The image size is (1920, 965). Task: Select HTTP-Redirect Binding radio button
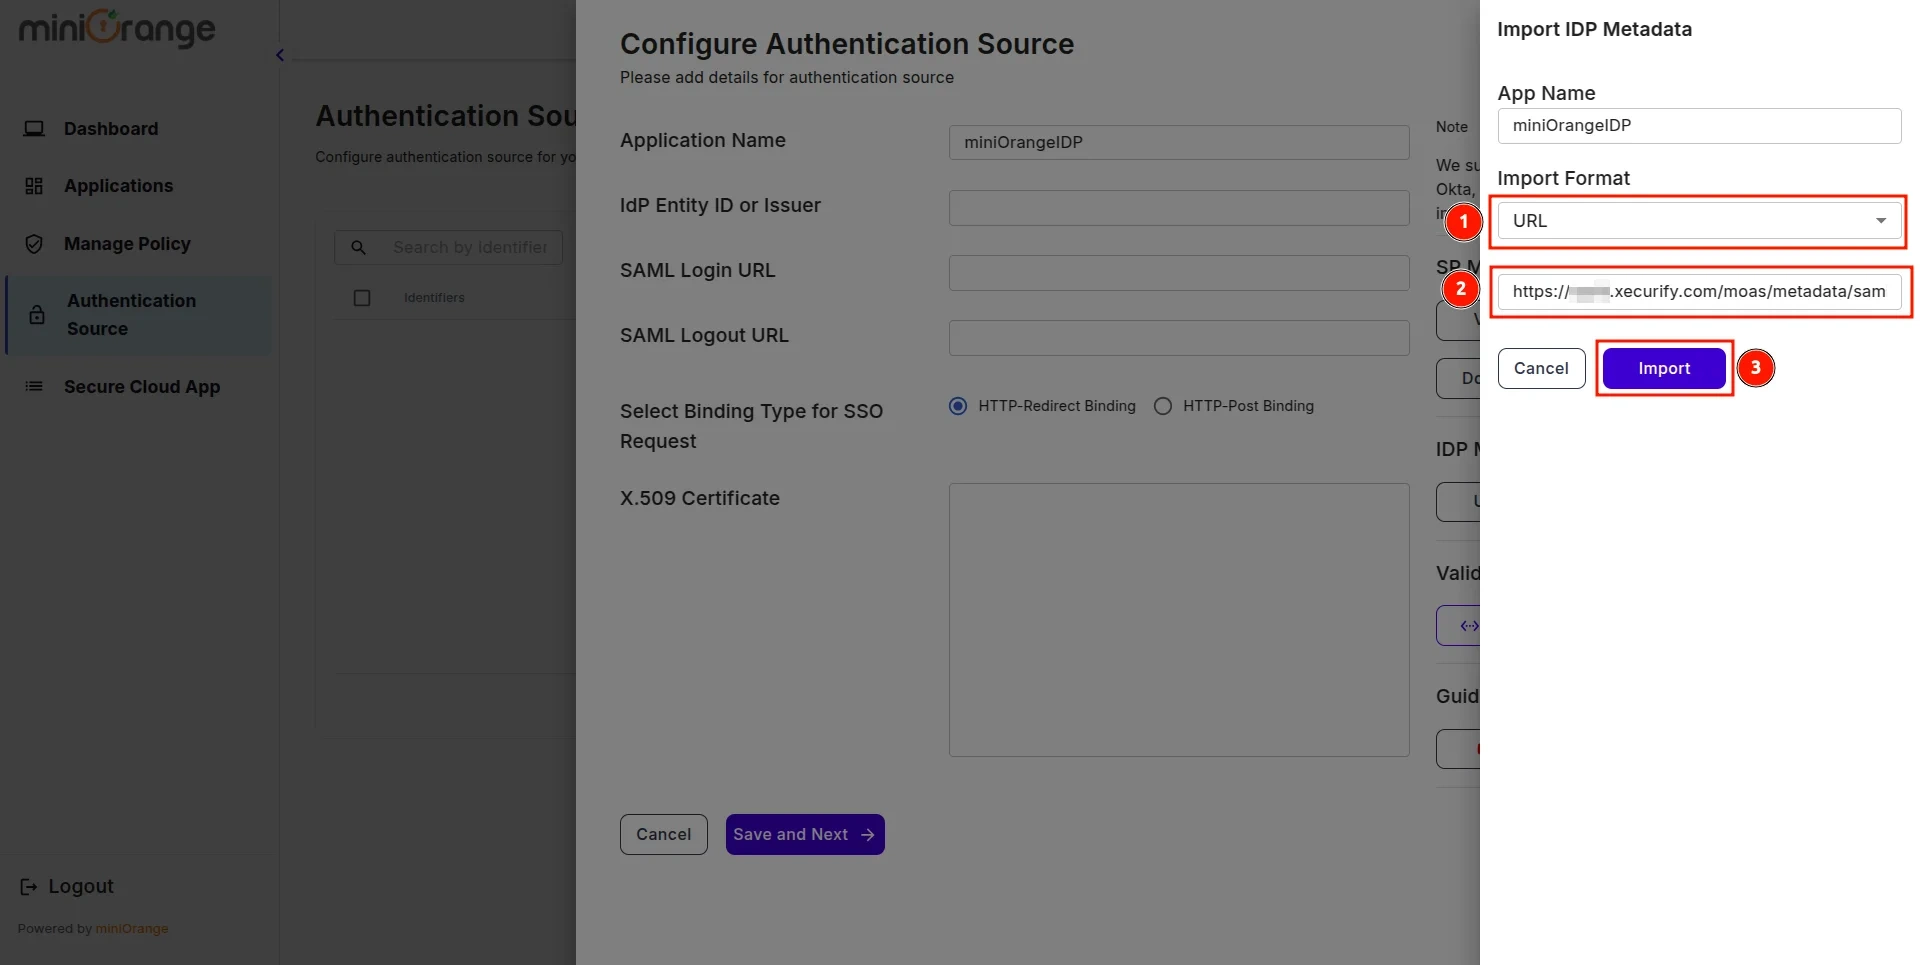pyautogui.click(x=957, y=405)
